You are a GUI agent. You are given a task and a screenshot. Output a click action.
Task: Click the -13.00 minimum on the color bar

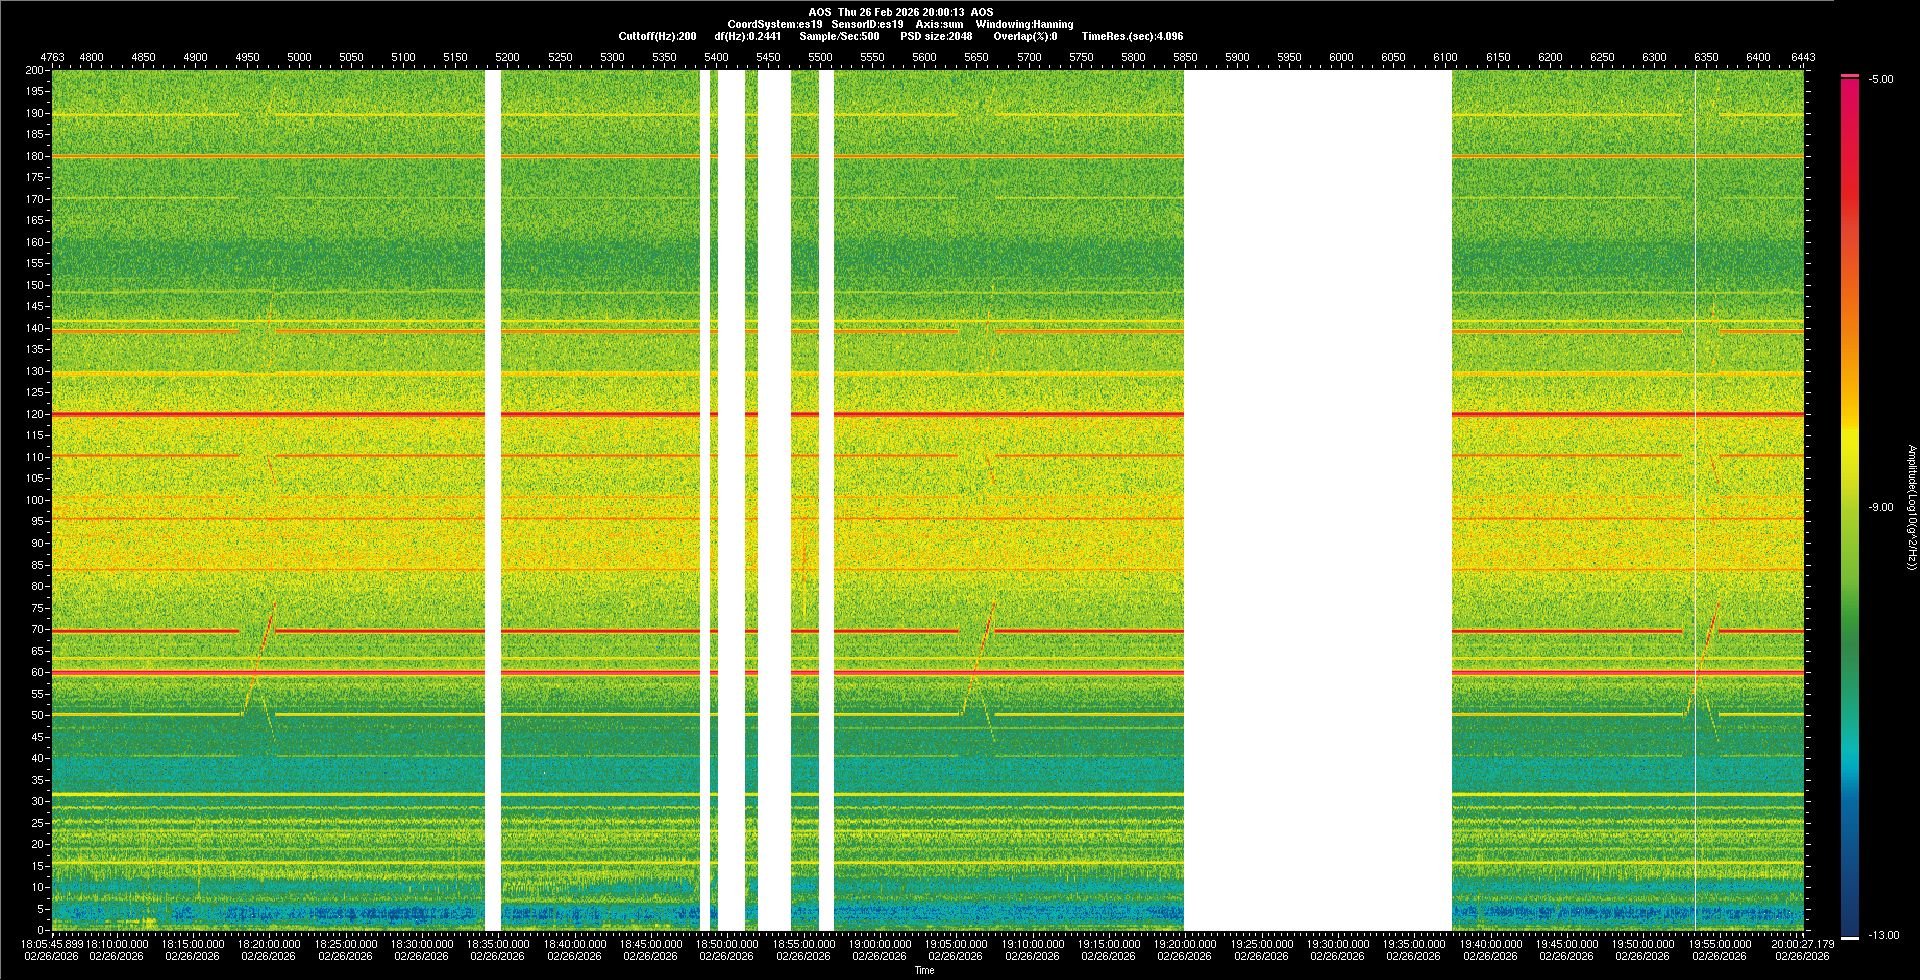pos(1883,935)
